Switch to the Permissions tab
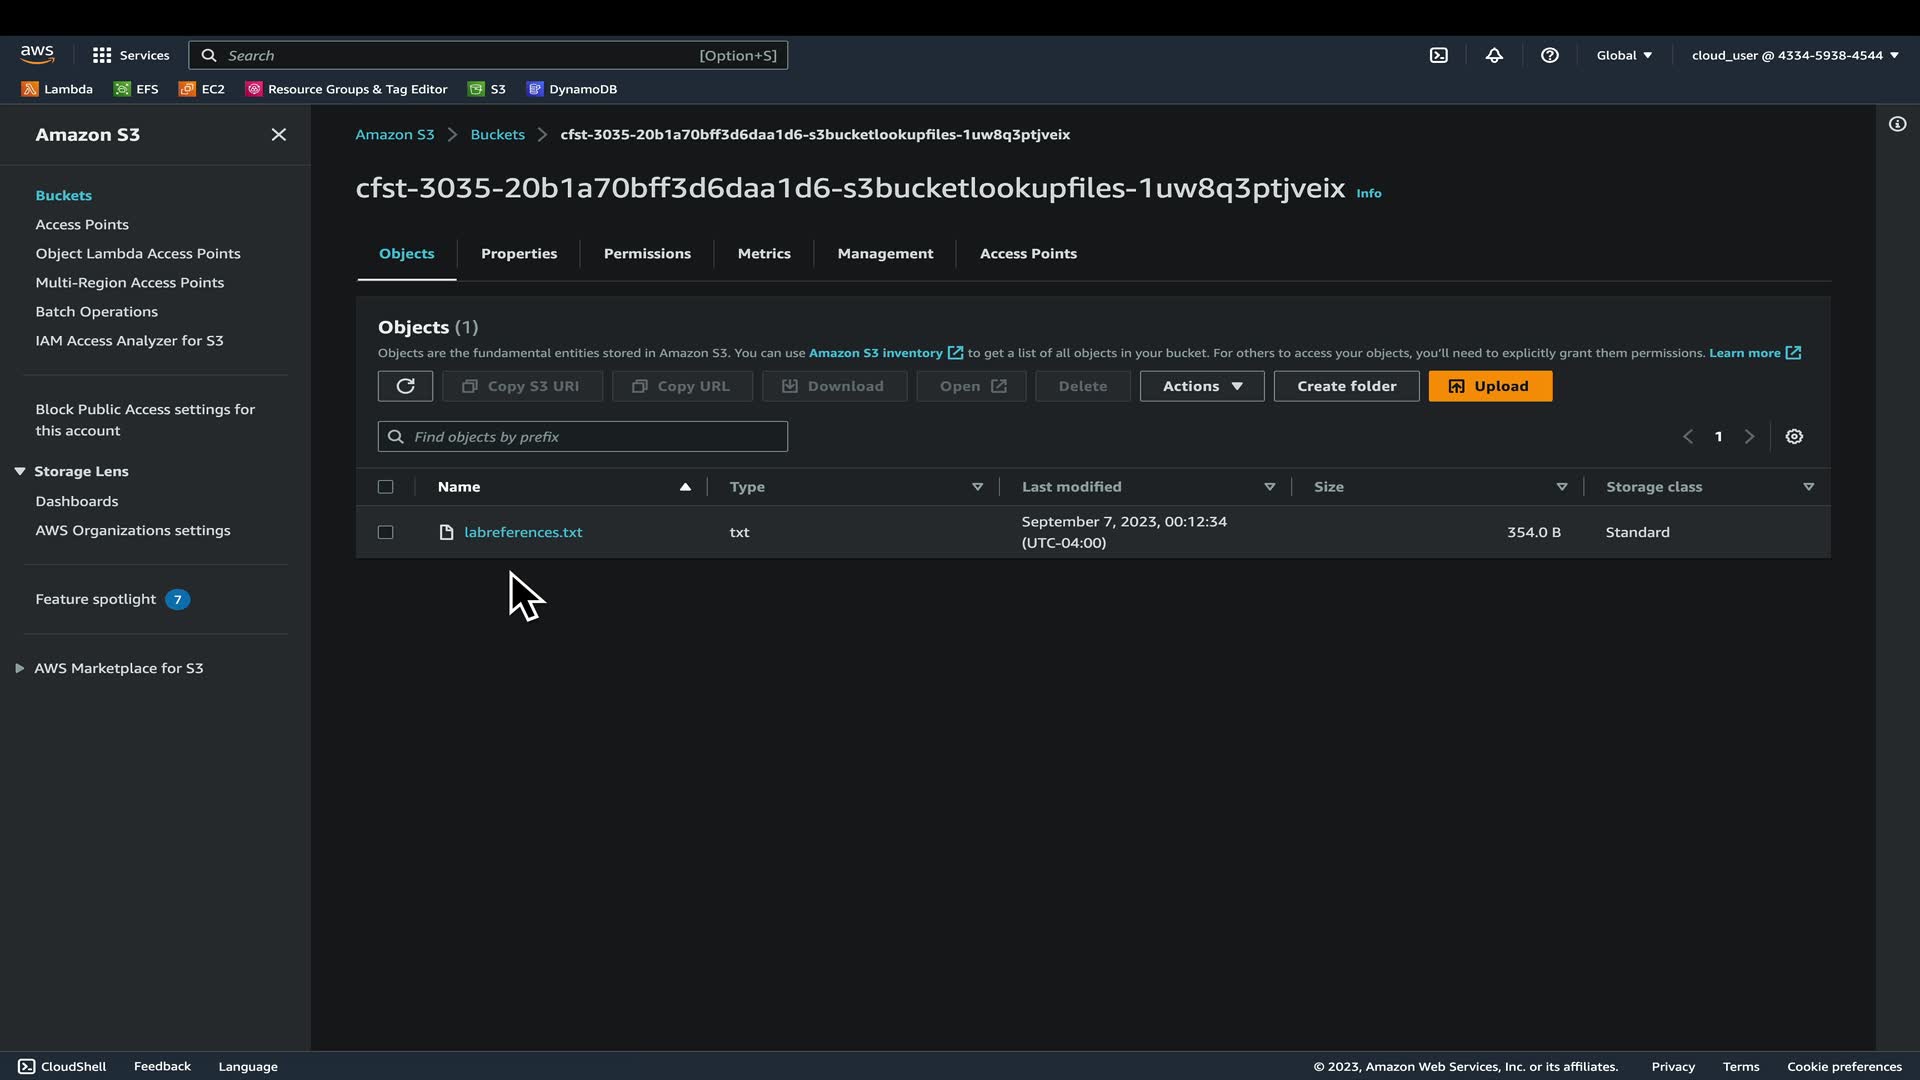The width and height of the screenshot is (1920, 1080). point(647,253)
